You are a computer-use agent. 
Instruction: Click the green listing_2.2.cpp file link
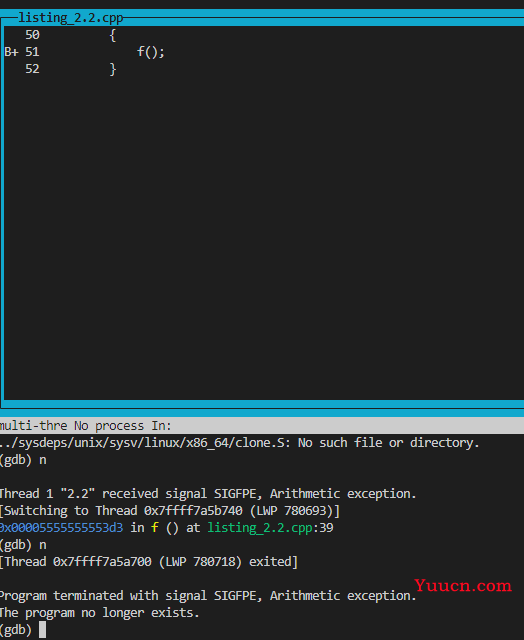(x=260, y=528)
